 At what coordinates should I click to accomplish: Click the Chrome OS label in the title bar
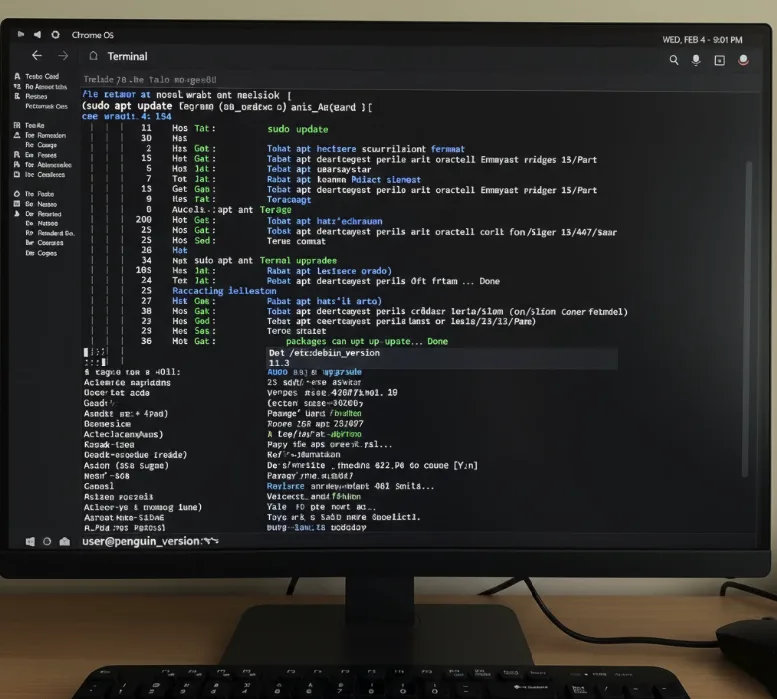coord(92,35)
